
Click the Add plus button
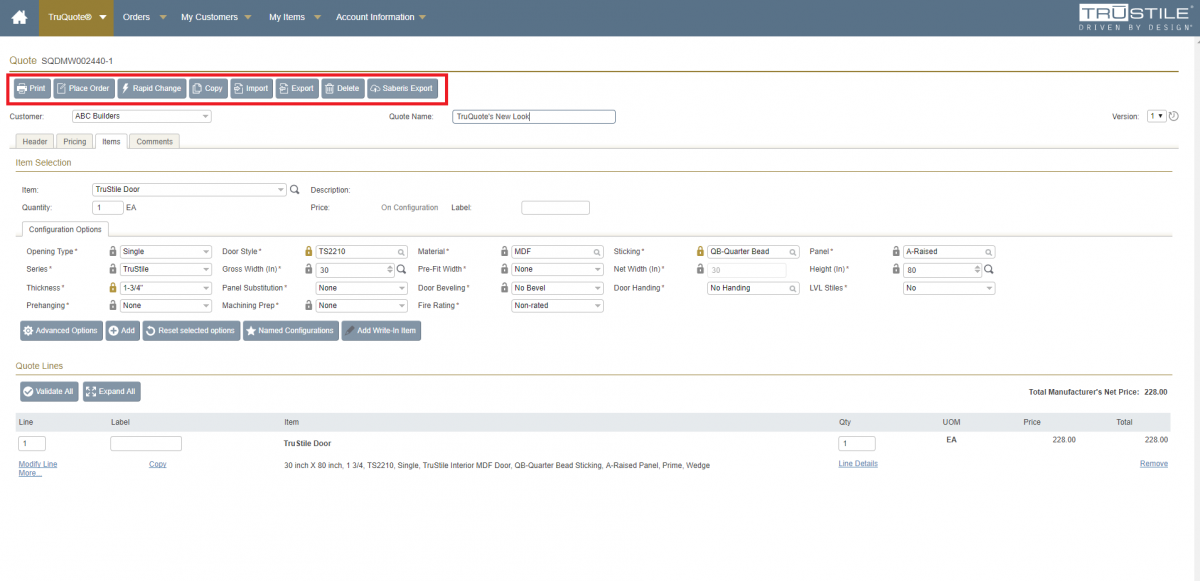point(122,330)
